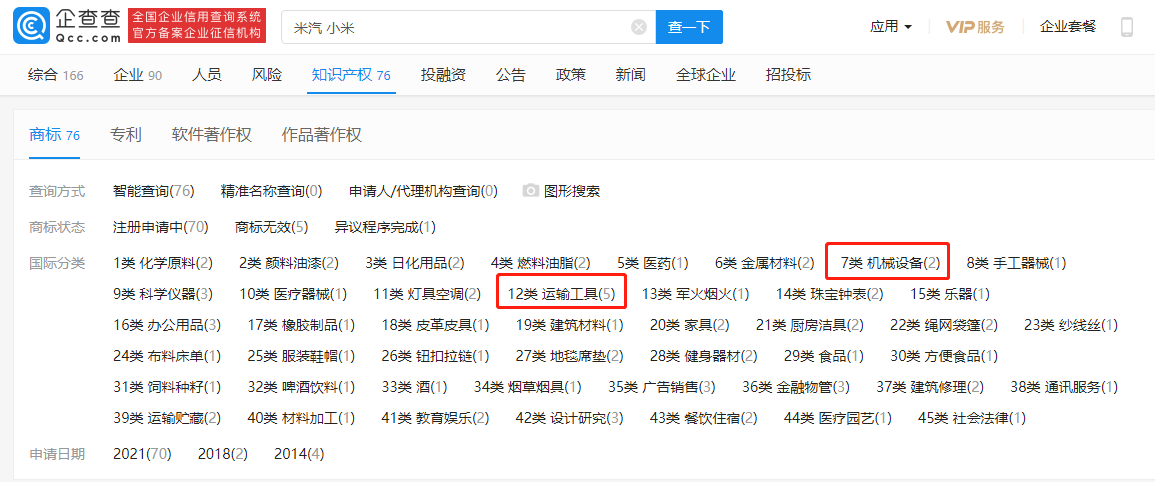Image resolution: width=1155 pixels, height=482 pixels.
Task: Select the 商标 76 sub-tab
Action: [55, 135]
